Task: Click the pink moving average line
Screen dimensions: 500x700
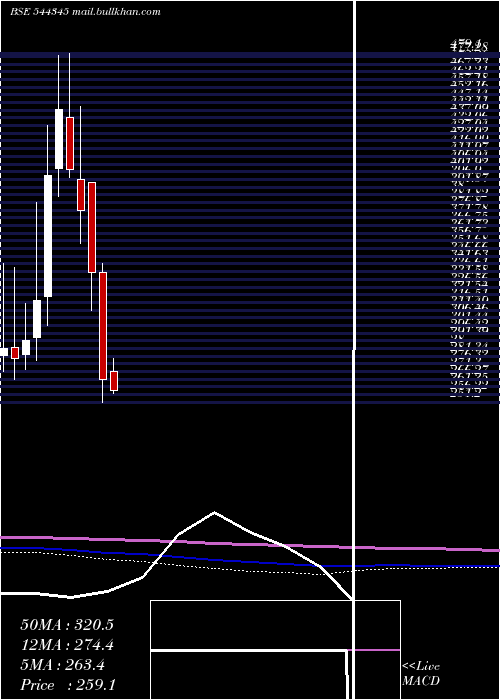Action: [250, 544]
